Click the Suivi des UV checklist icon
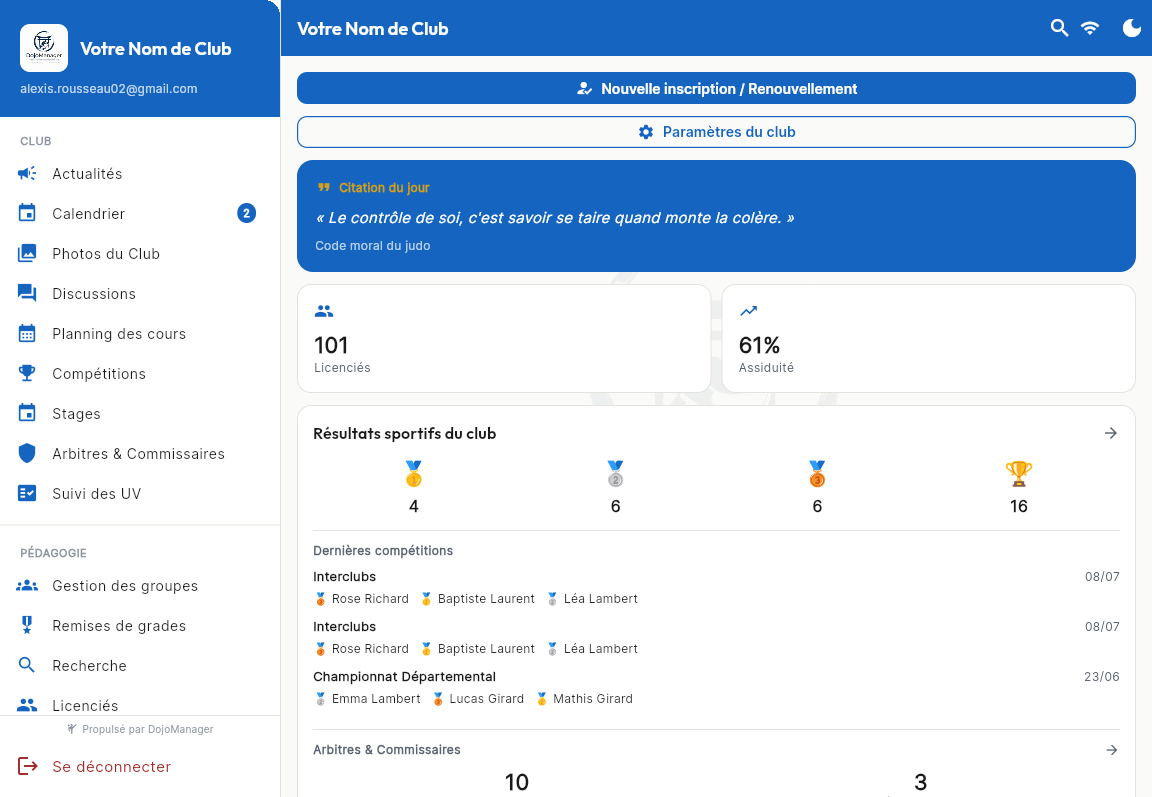 27,493
